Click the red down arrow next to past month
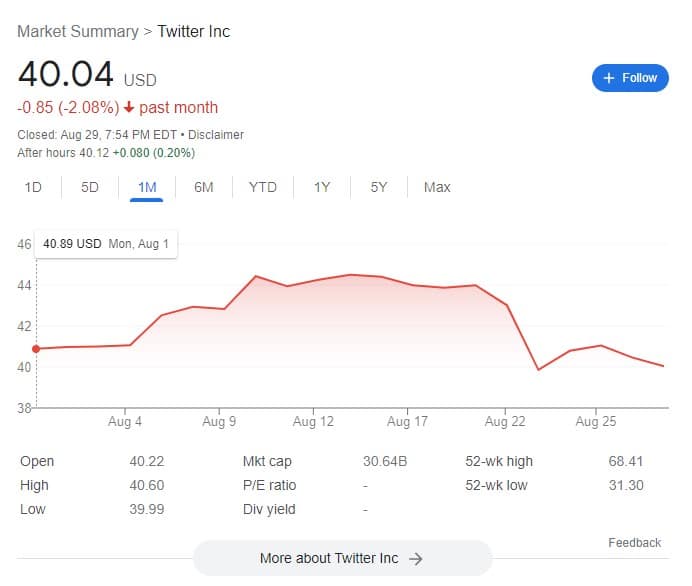692x586 pixels. coord(129,107)
